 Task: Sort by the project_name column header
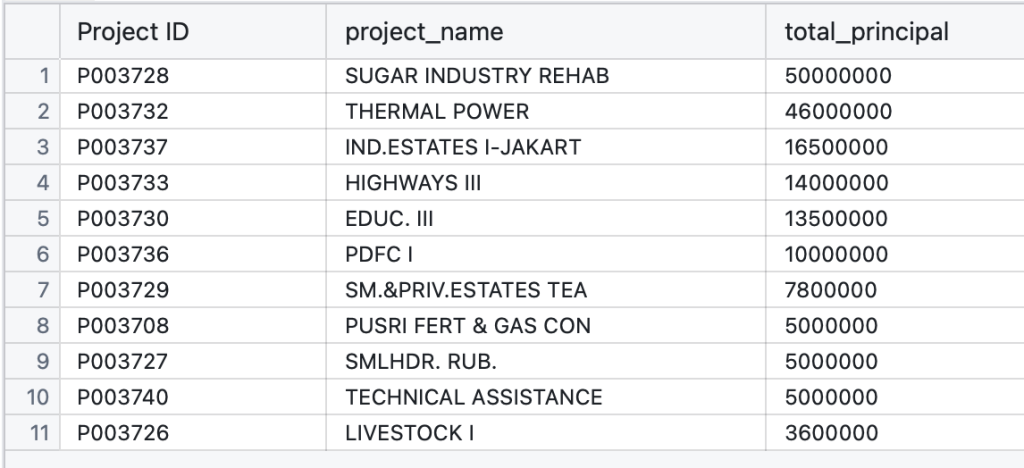pyautogui.click(x=424, y=32)
